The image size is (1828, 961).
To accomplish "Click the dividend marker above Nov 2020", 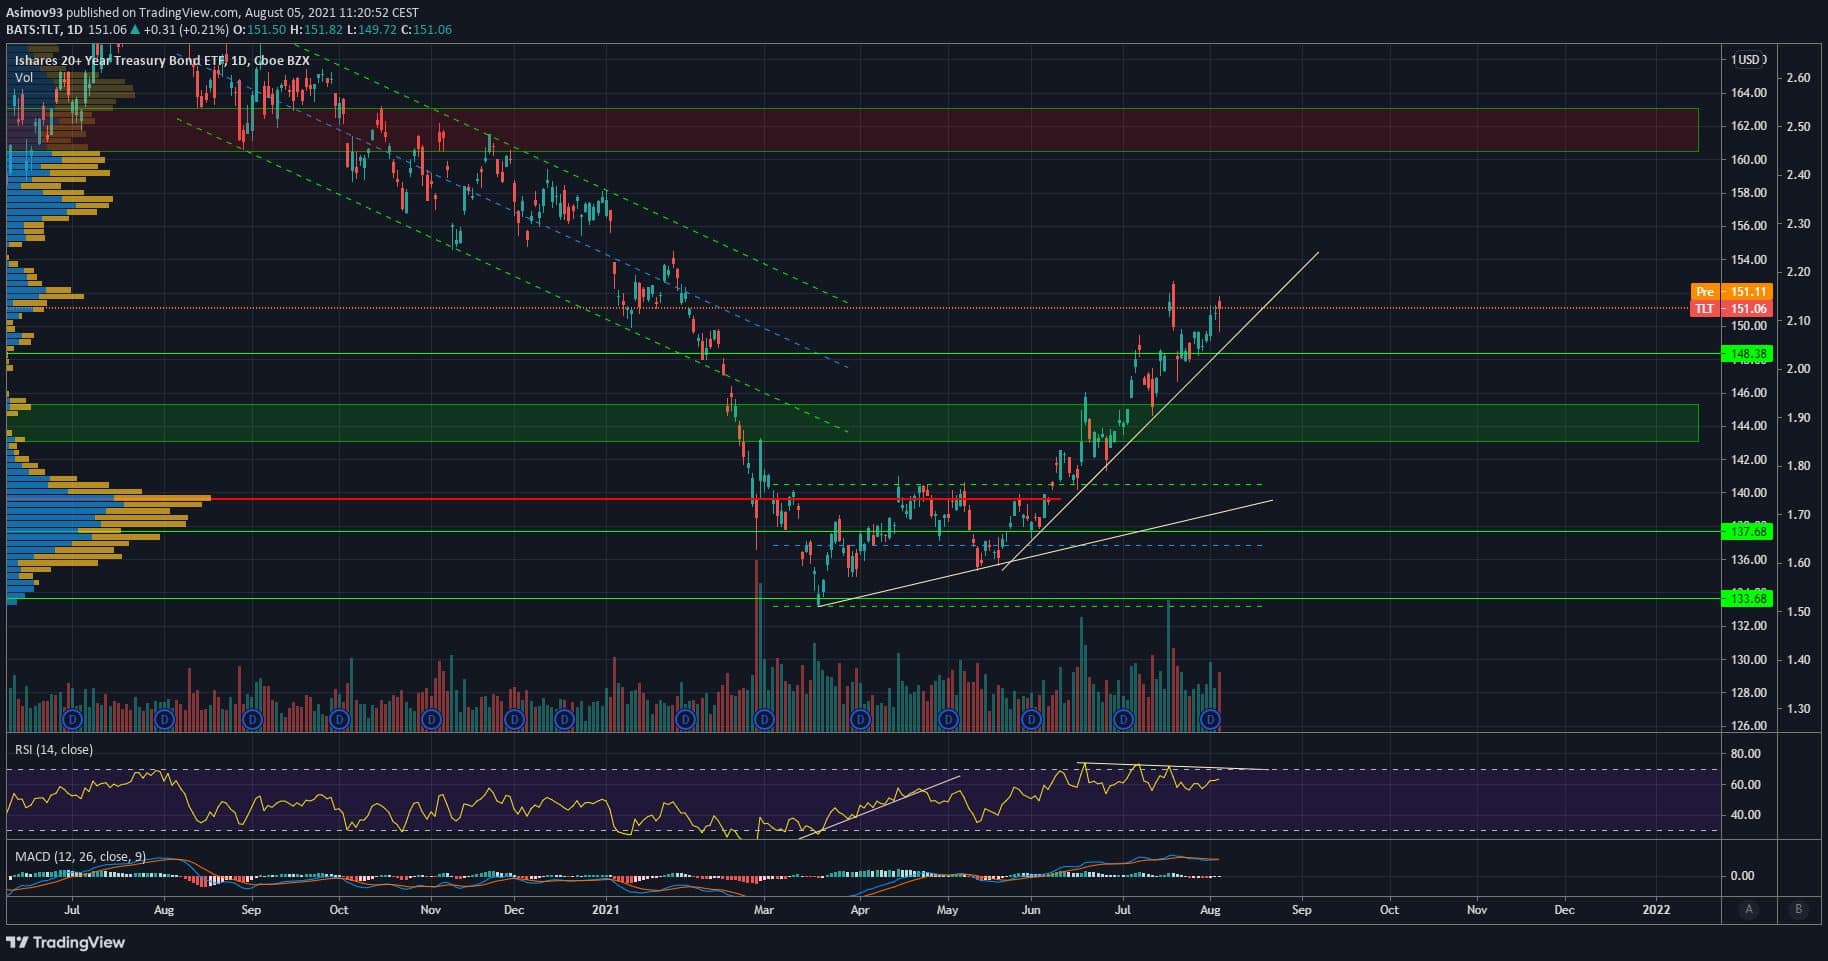I will (431, 719).
